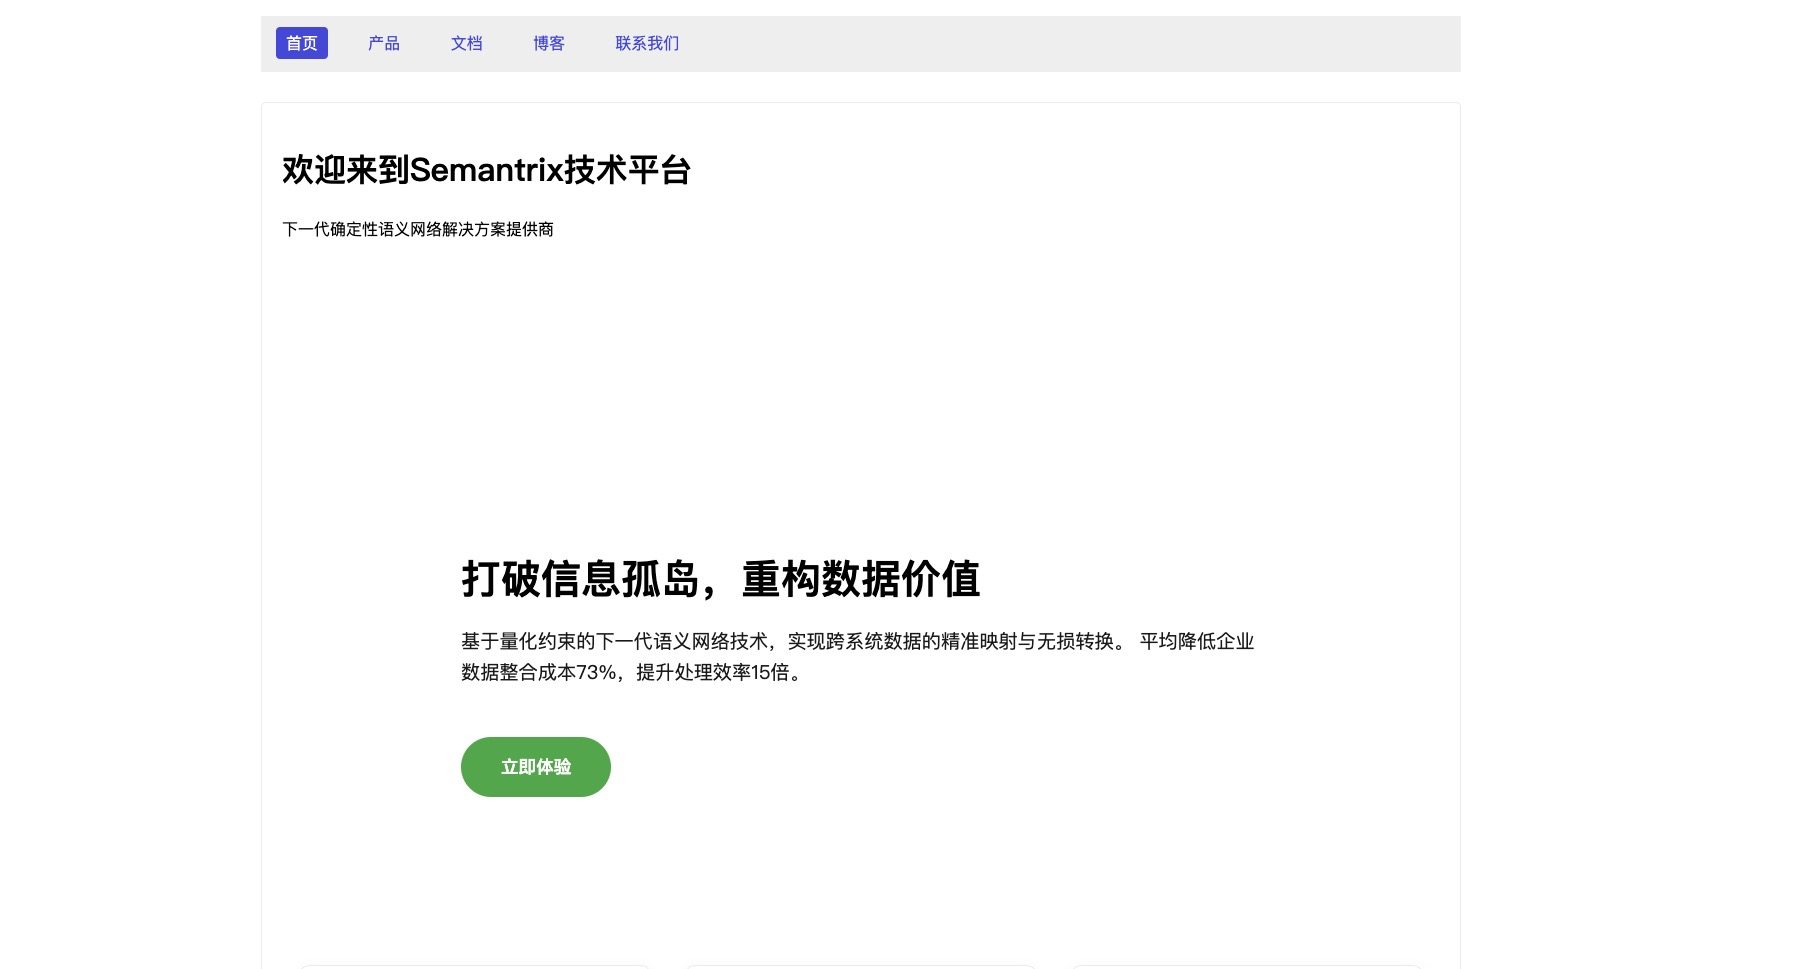Click the text 提升处理效率15倍

[712, 672]
